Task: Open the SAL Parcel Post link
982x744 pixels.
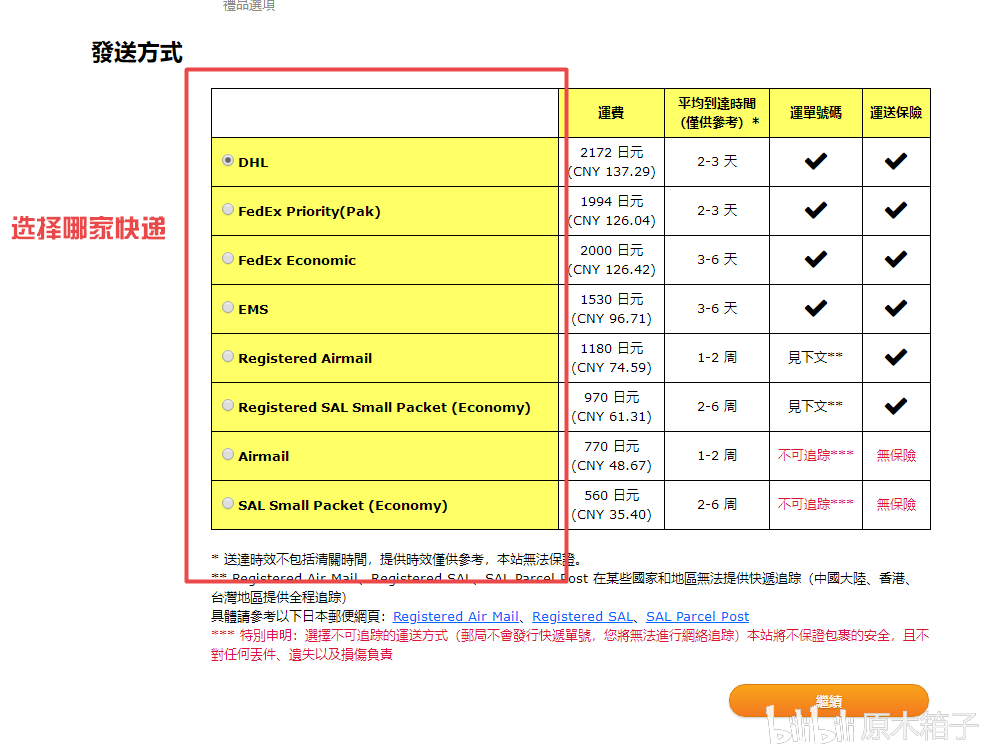Action: pos(698,616)
